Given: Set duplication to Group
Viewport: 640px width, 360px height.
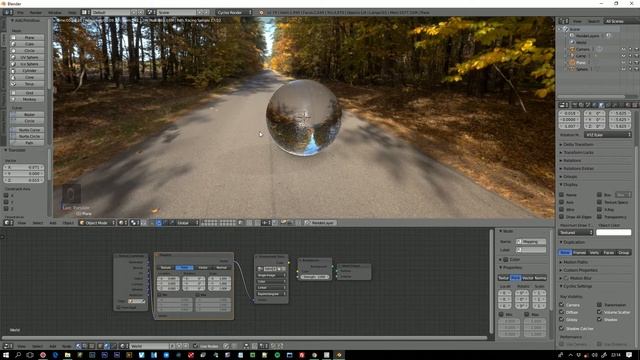Looking at the screenshot, I should click(624, 253).
